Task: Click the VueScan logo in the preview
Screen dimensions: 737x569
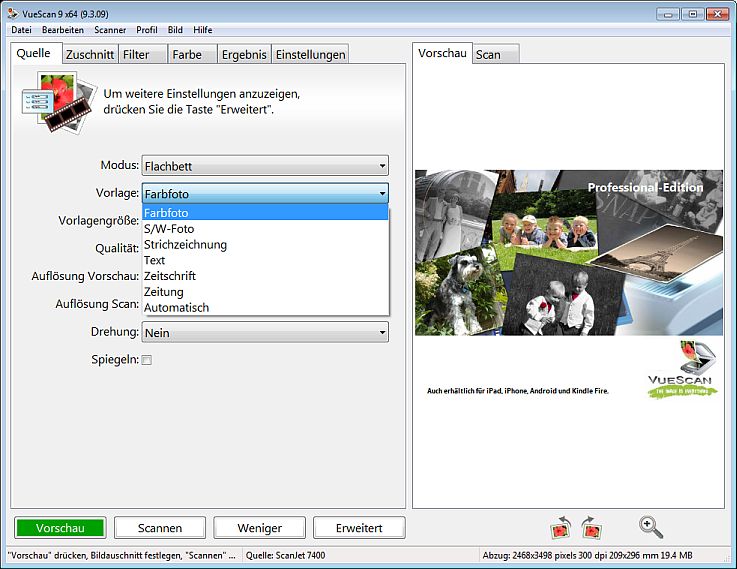Action: click(x=682, y=370)
